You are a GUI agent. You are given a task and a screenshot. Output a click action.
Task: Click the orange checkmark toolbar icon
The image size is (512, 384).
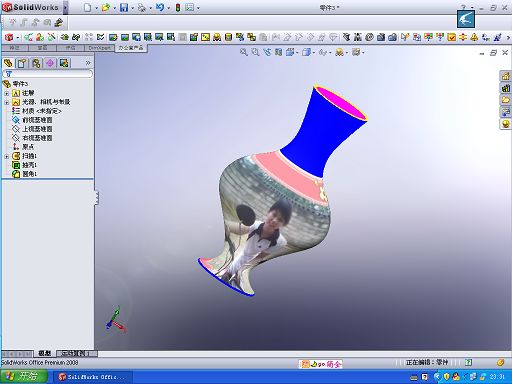(x=451, y=37)
